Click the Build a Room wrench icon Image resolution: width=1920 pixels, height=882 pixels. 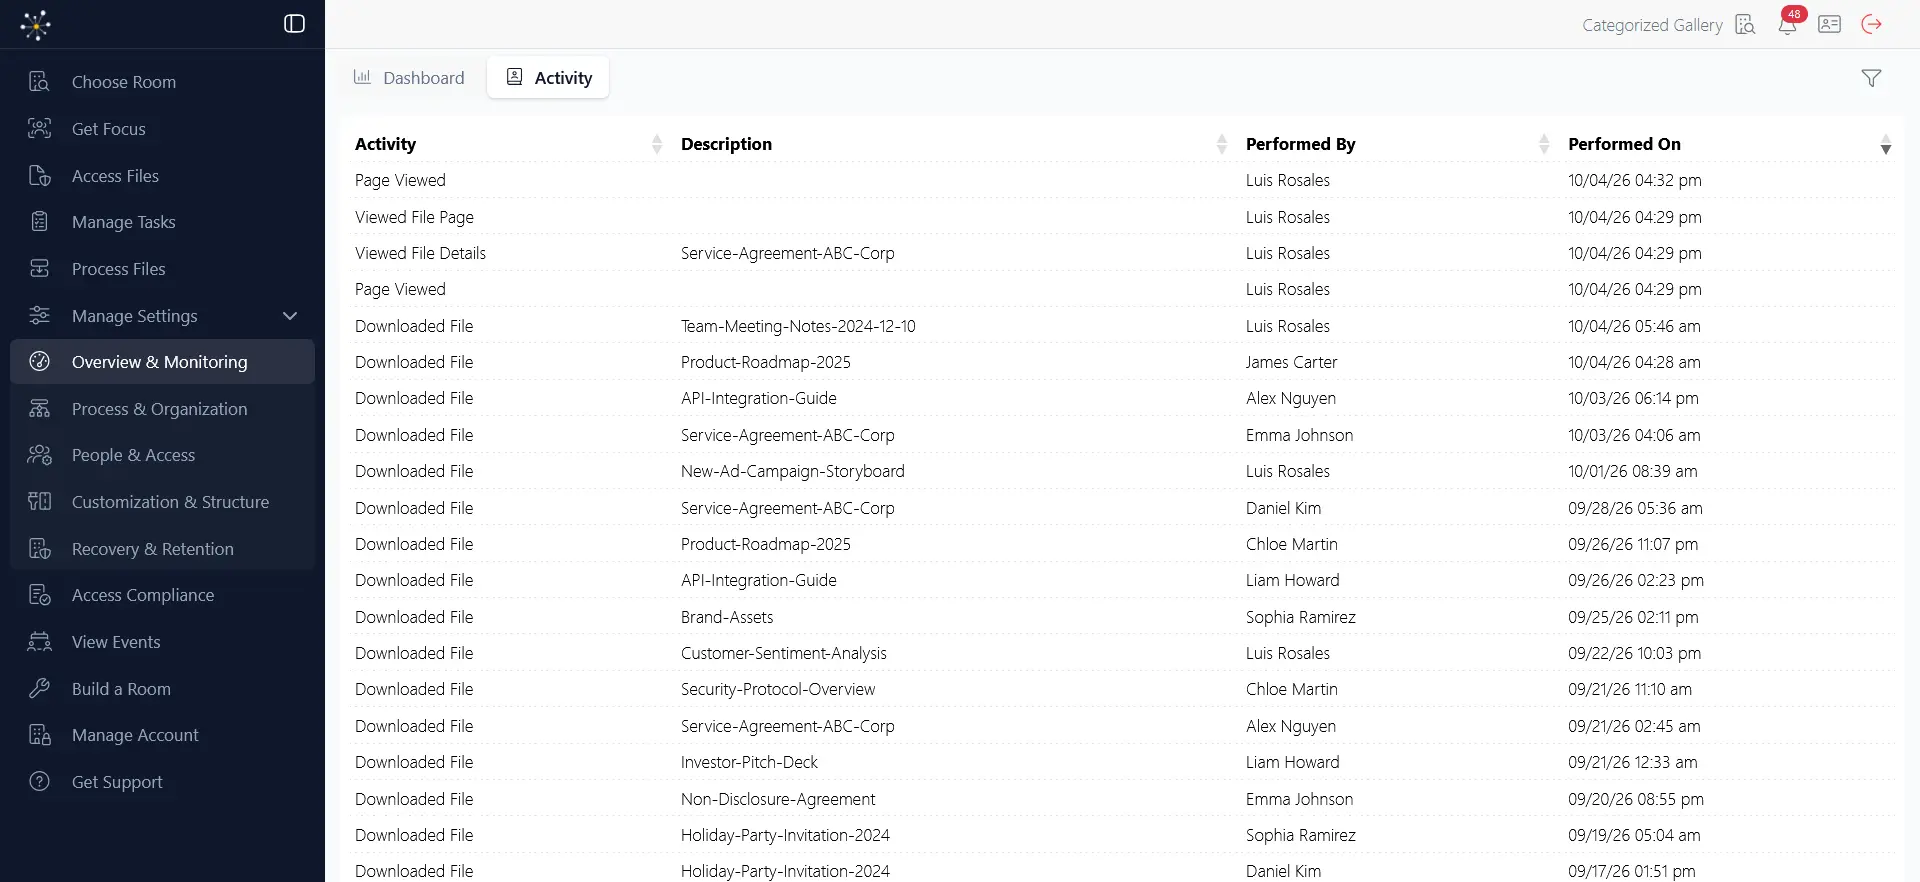tap(40, 688)
